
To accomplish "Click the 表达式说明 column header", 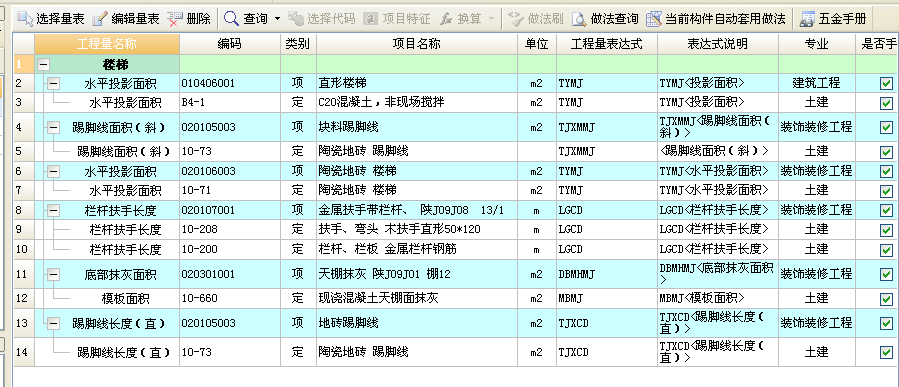I will pyautogui.click(x=718, y=44).
